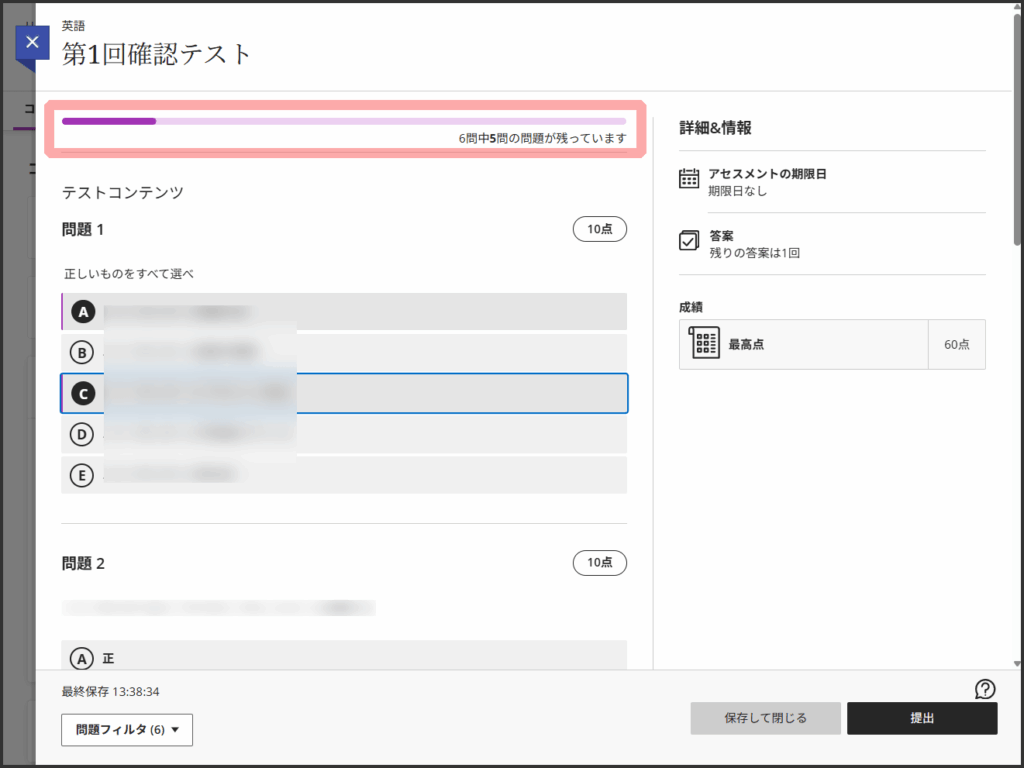1024x768 pixels.
Task: Select 正 answer for Question 2
Action: coord(84,658)
